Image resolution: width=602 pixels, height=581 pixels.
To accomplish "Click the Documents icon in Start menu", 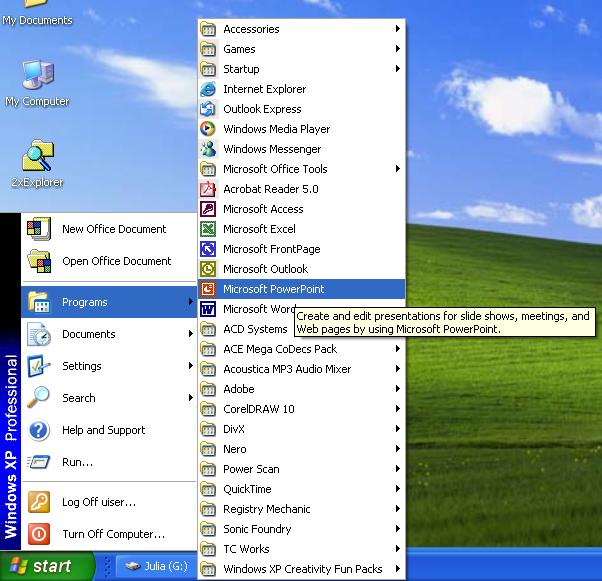I will pyautogui.click(x=39, y=334).
